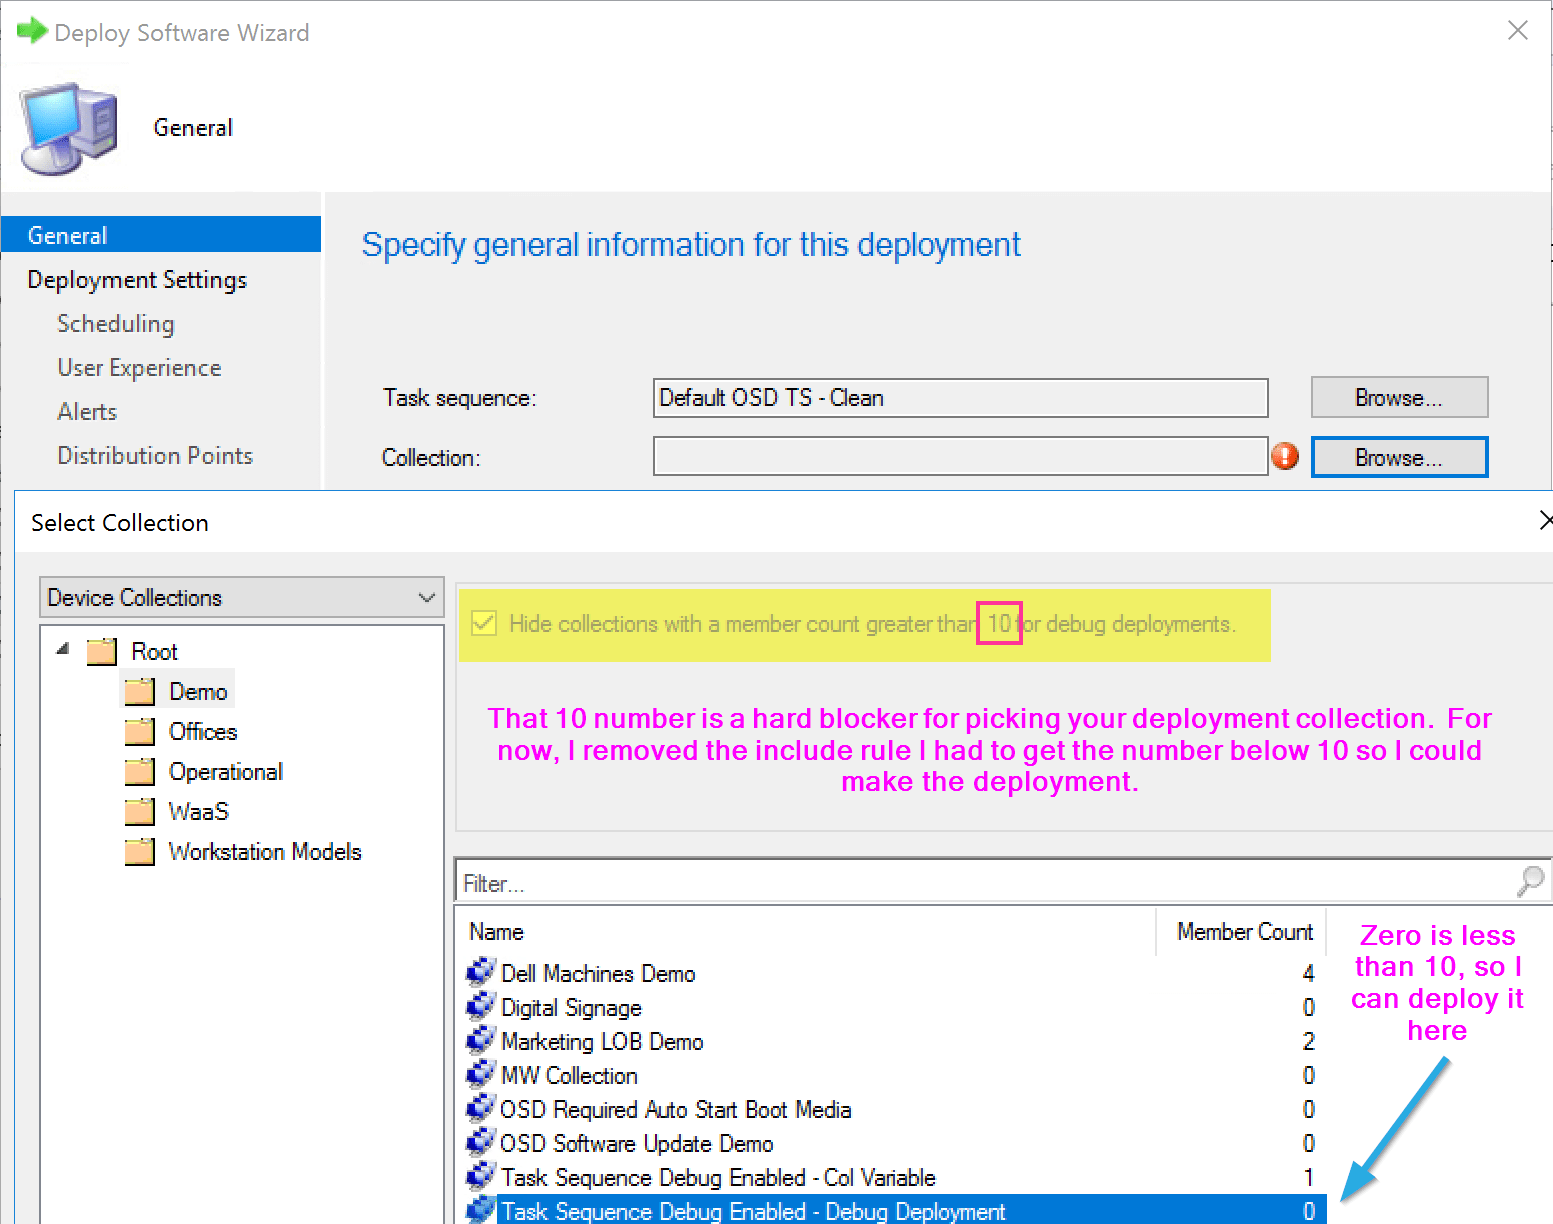Click inside the Filter text field
This screenshot has height=1224, width=1553.
click(x=980, y=883)
